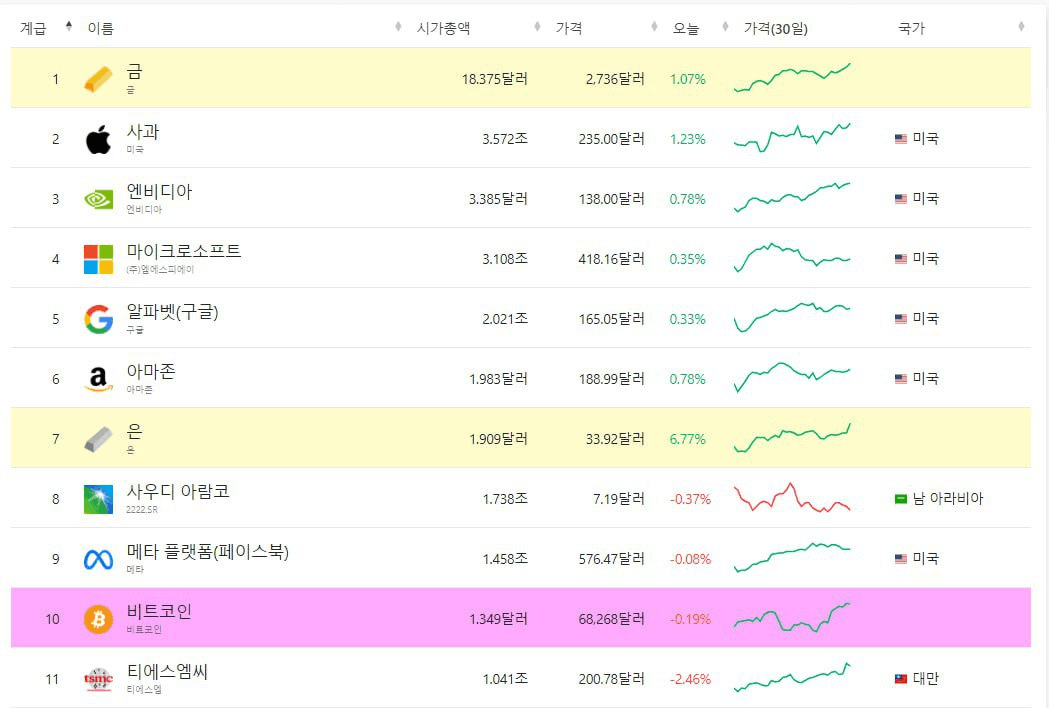Sort using arrow after 시가총액 column
This screenshot has width=1049, height=708.
pos(537,27)
